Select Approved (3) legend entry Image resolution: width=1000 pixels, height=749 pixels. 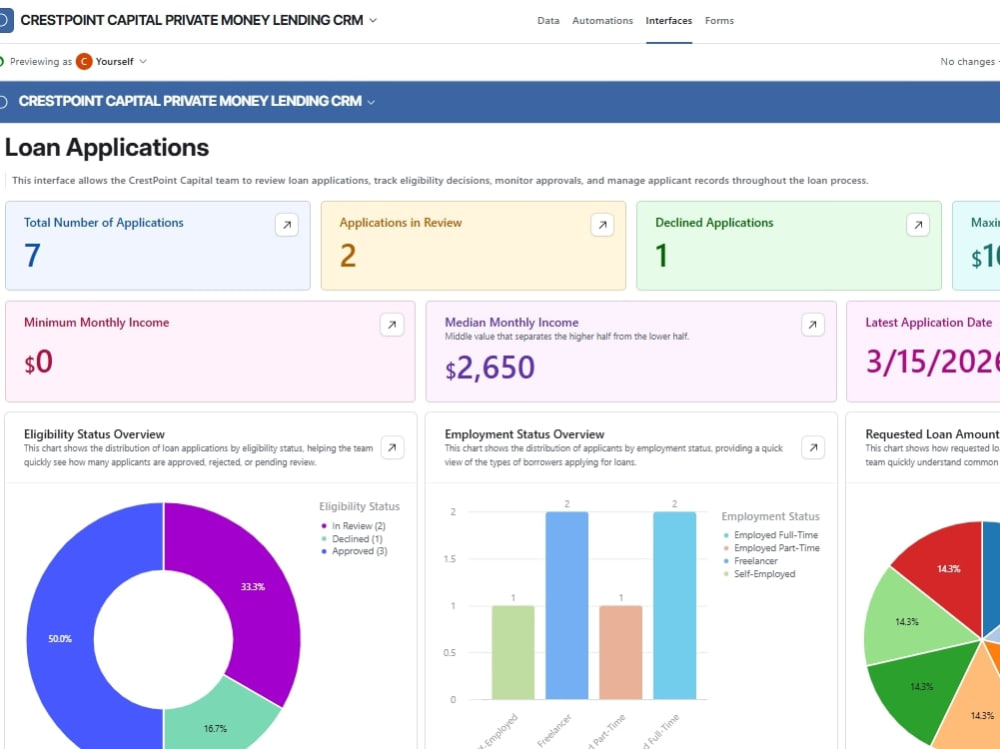tap(355, 551)
